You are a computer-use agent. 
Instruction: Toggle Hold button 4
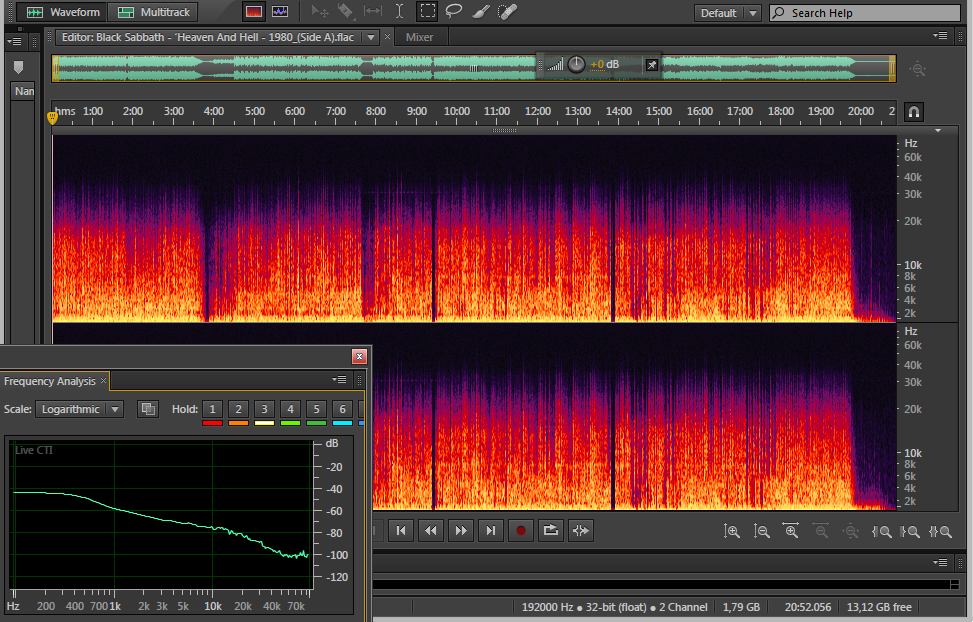pos(290,409)
